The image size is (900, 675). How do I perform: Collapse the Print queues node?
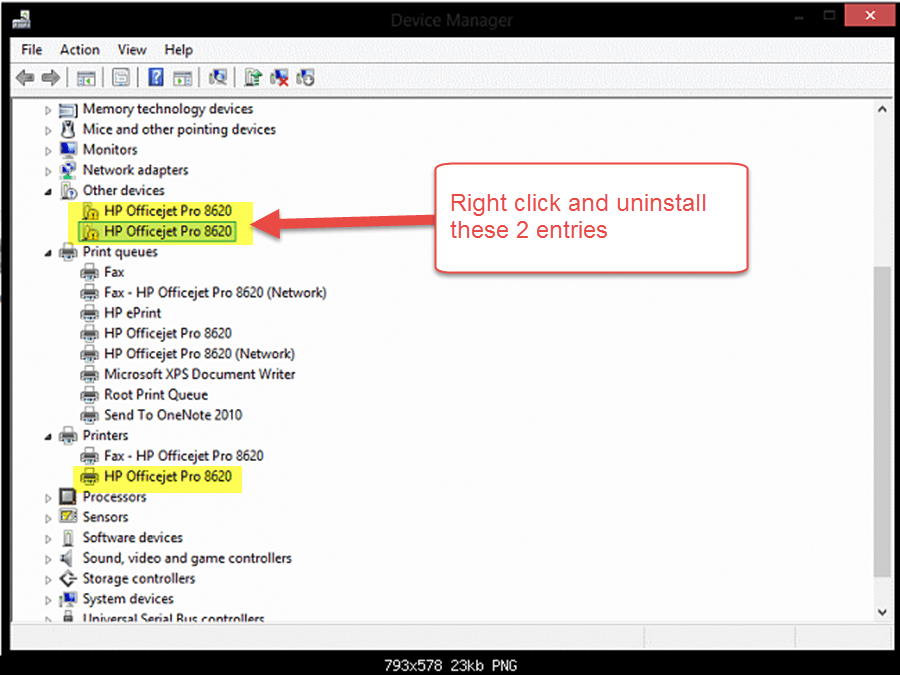click(x=48, y=252)
